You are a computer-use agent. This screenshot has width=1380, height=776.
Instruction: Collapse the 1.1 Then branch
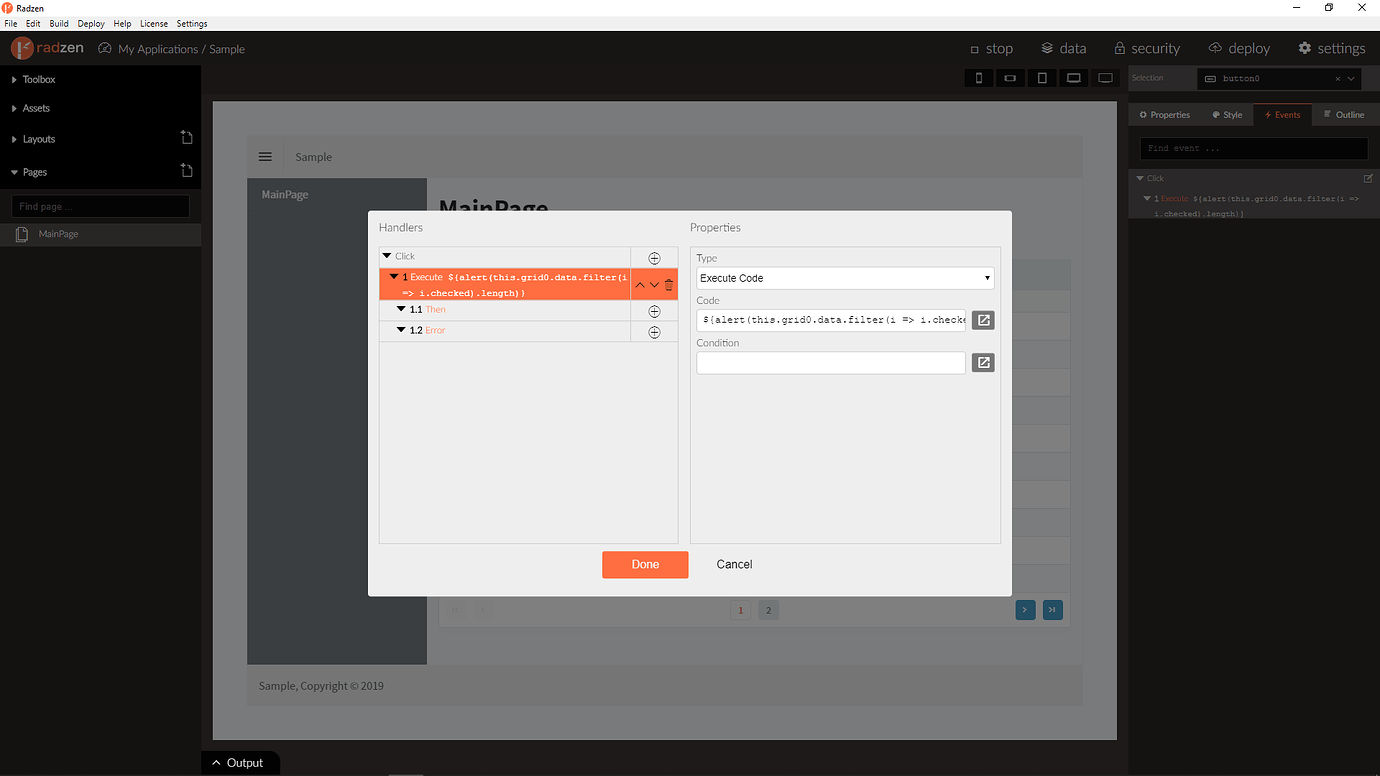tap(401, 309)
